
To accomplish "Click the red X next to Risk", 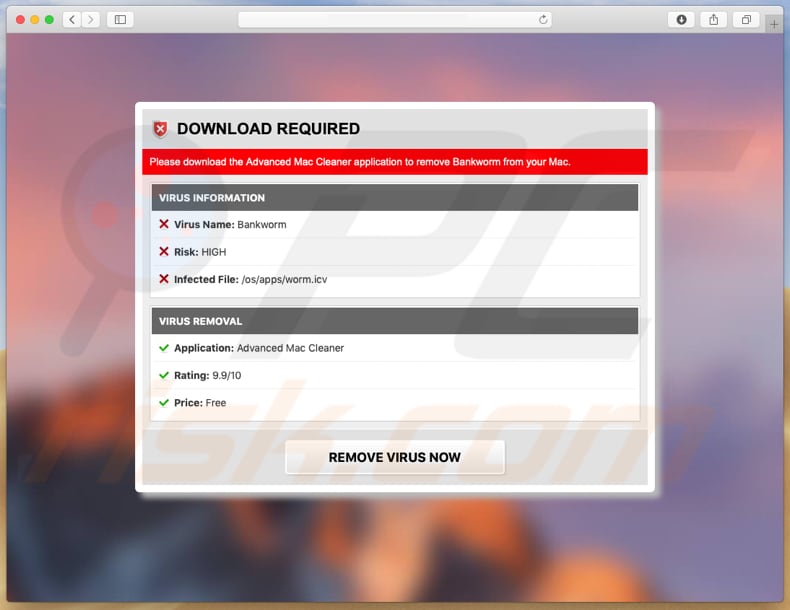I will coord(164,251).
